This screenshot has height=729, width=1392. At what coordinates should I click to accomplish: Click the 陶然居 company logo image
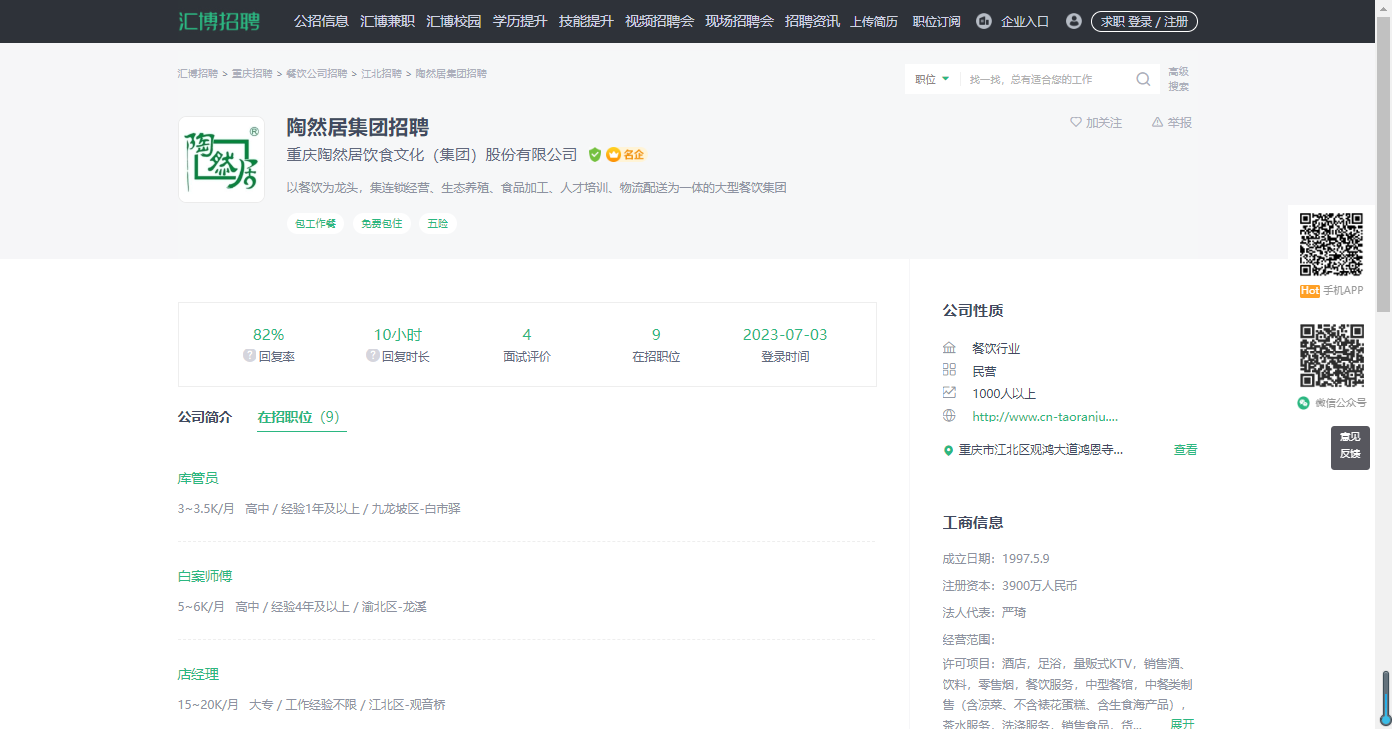point(221,160)
